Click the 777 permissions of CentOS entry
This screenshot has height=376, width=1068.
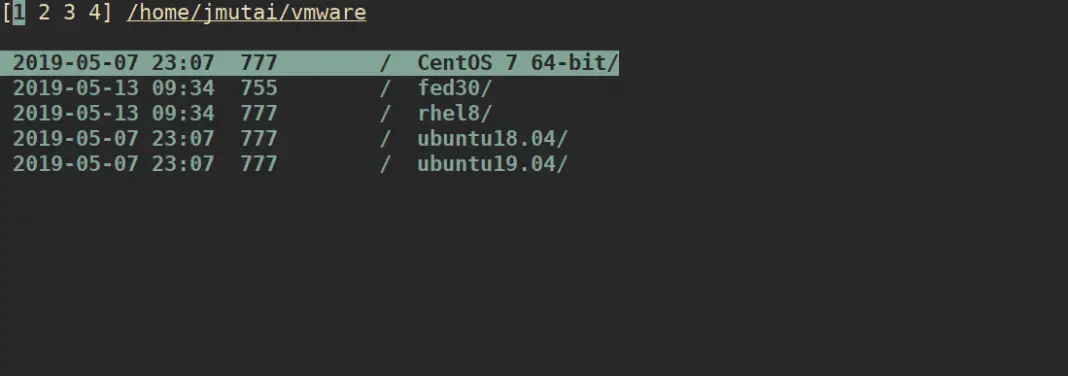click(259, 63)
